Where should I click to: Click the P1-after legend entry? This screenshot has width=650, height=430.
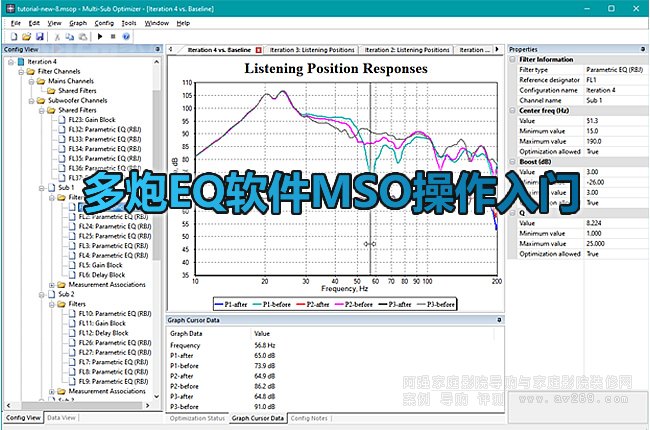[231, 304]
